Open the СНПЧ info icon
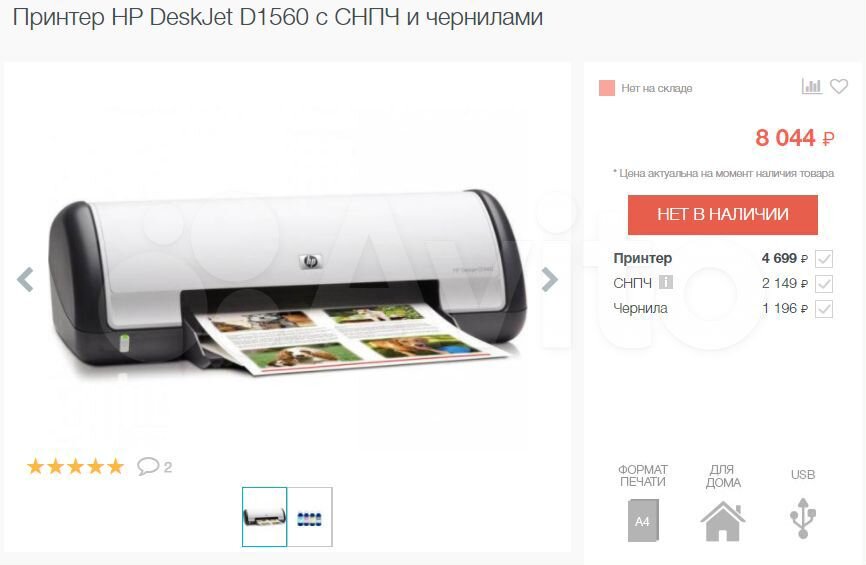866x565 pixels. tap(666, 282)
